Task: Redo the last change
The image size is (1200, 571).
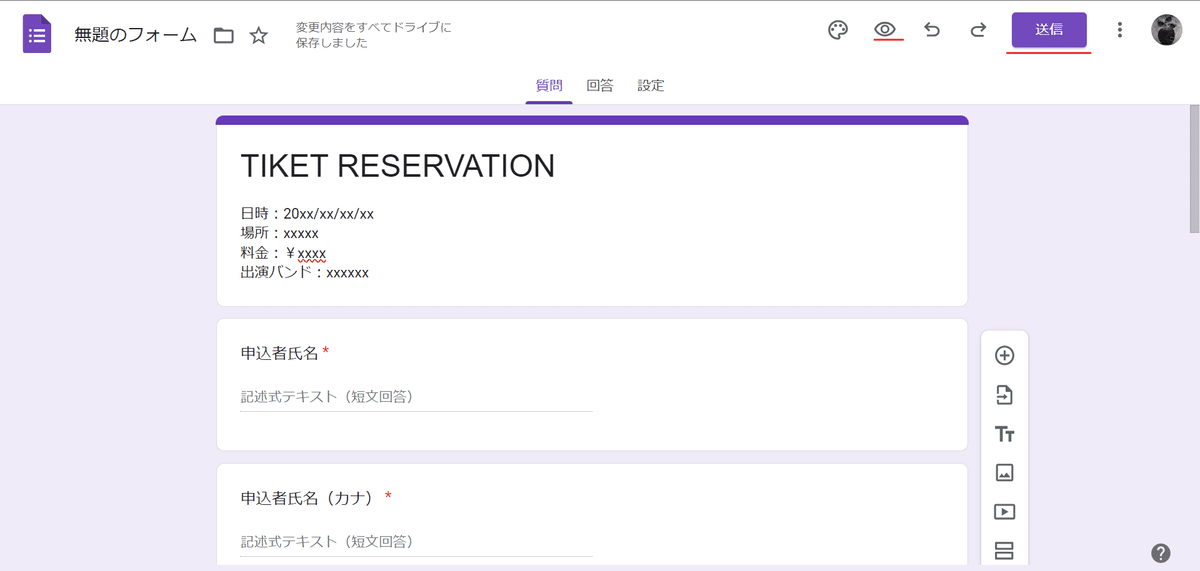Action: [978, 30]
